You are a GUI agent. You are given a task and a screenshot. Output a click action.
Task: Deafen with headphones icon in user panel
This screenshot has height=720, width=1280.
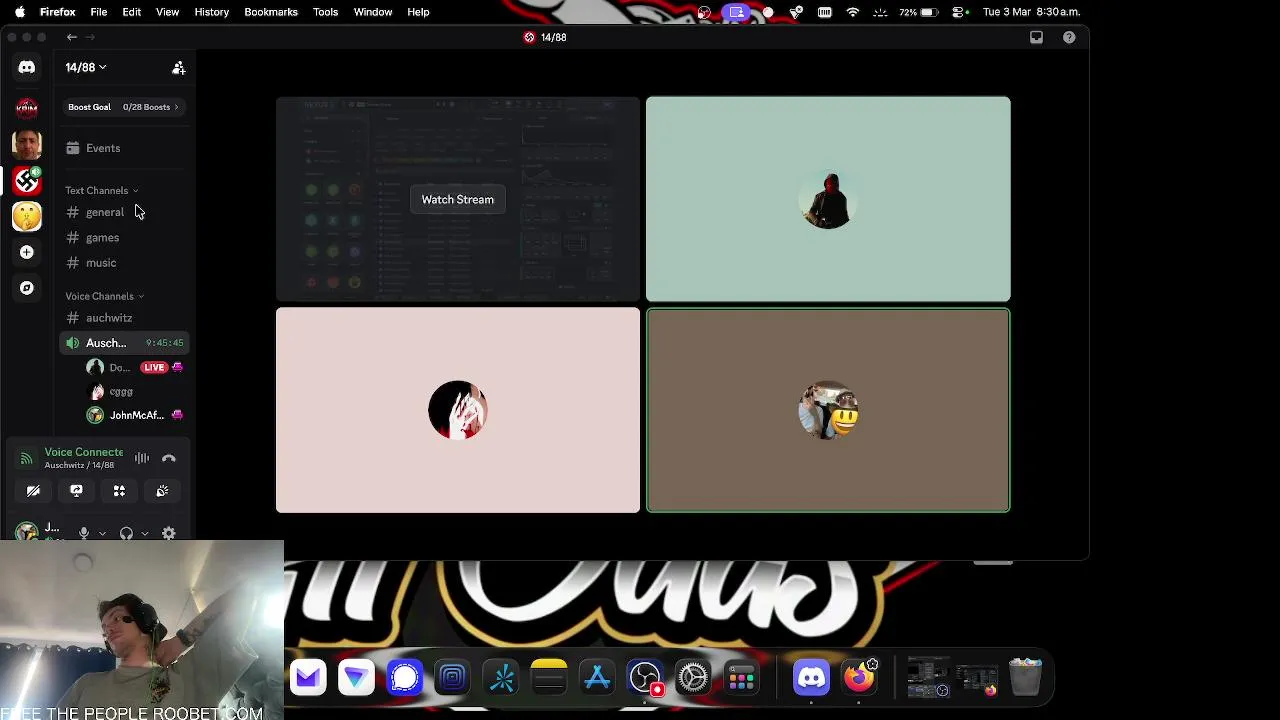[126, 533]
